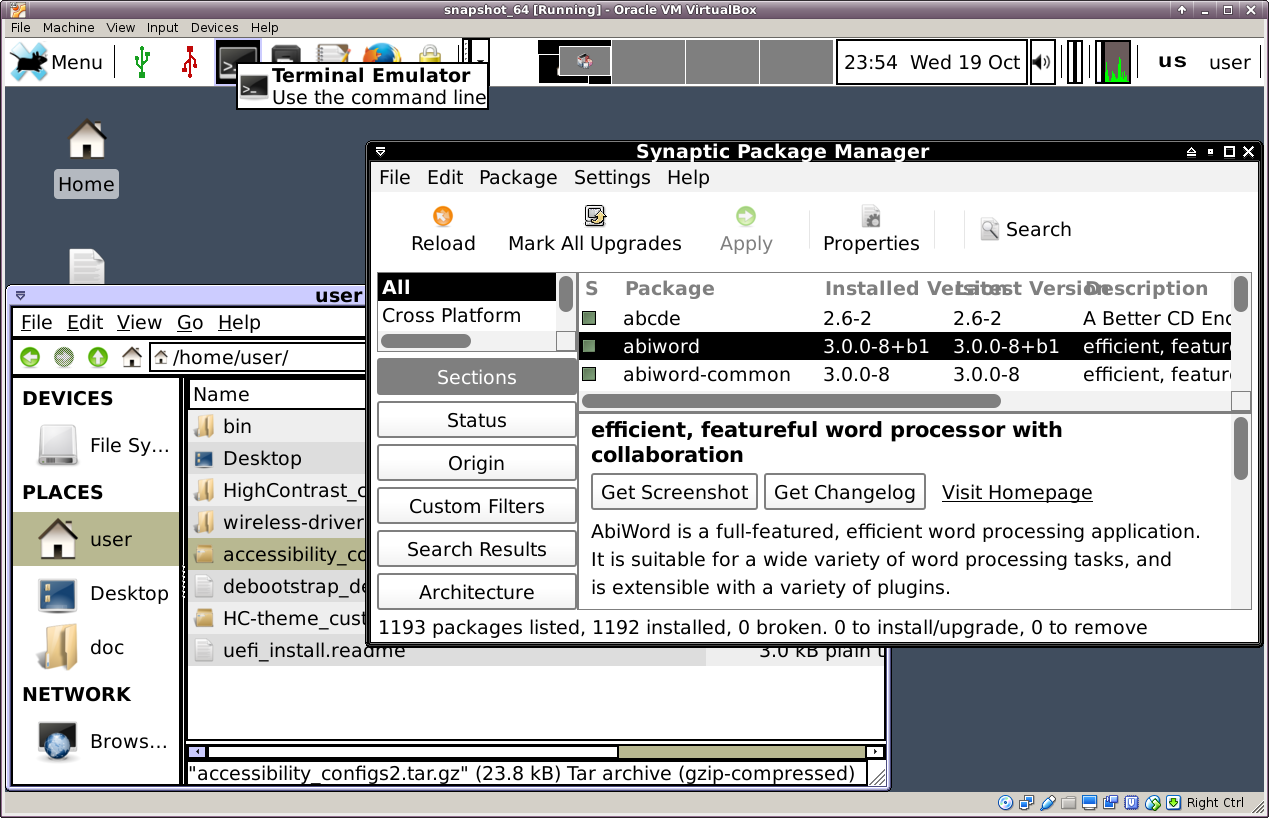Click the Get Changelog button
The width and height of the screenshot is (1269, 818).
point(845,492)
